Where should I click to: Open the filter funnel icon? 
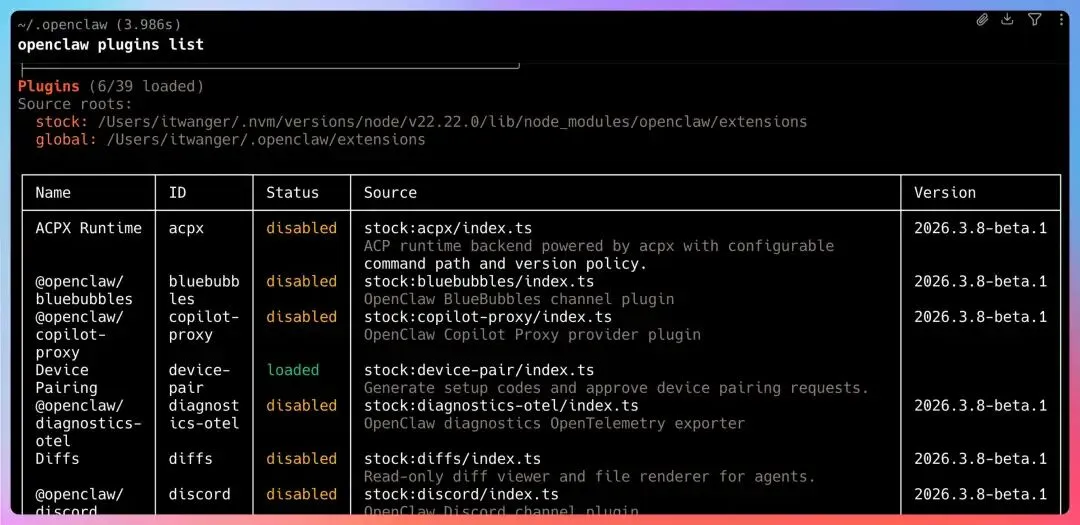tap(1035, 19)
